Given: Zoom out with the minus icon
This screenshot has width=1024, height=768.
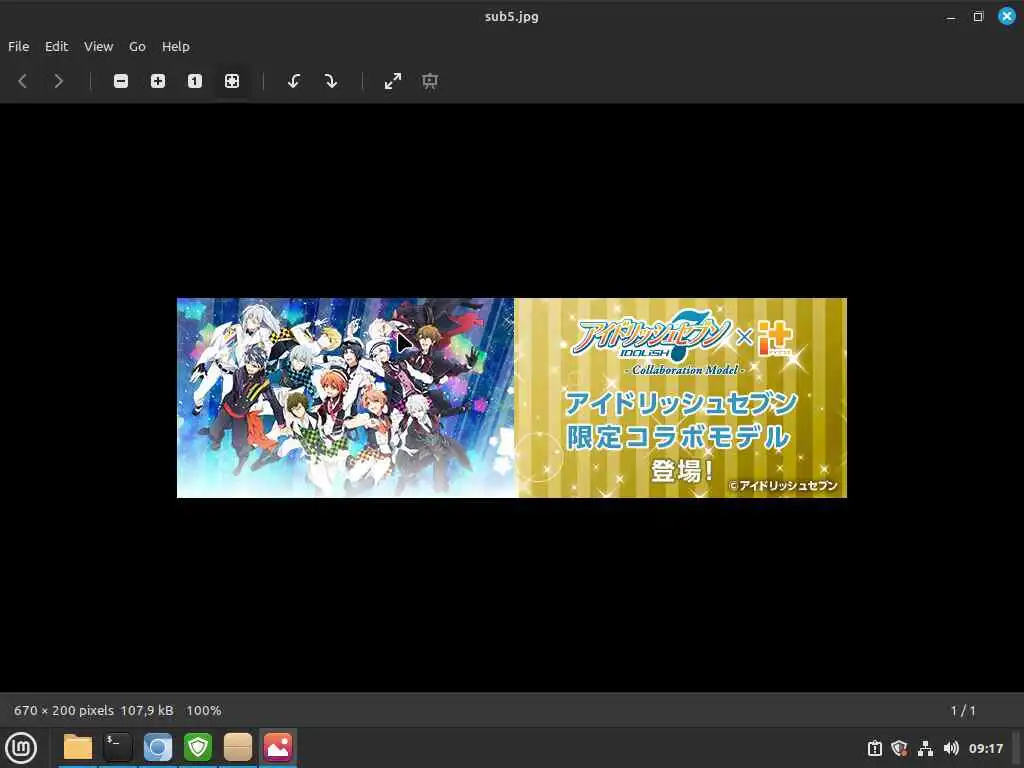Looking at the screenshot, I should (x=121, y=81).
